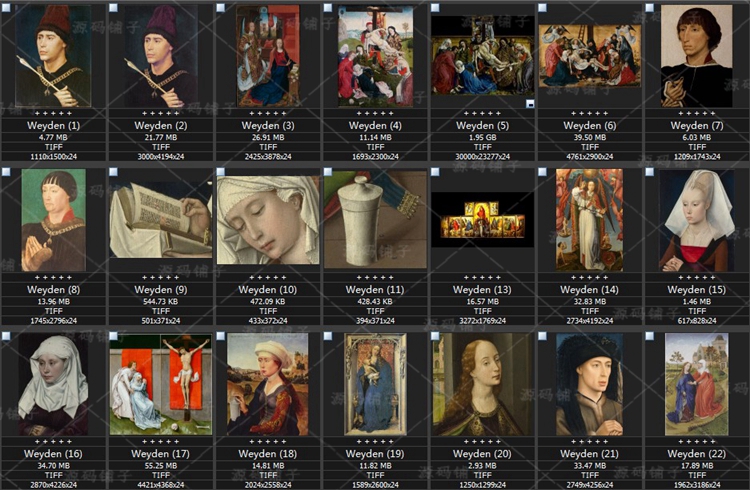Click the 3000x4194x24 dimensions text
Viewport: 750px width, 490px height.
tap(161, 156)
